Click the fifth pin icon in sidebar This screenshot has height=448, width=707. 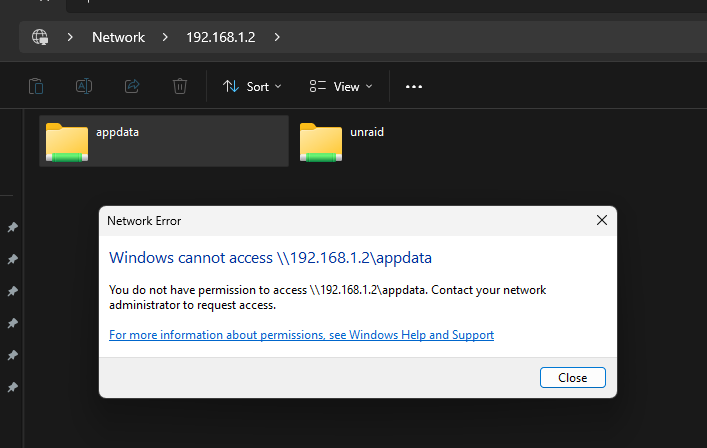[x=13, y=355]
